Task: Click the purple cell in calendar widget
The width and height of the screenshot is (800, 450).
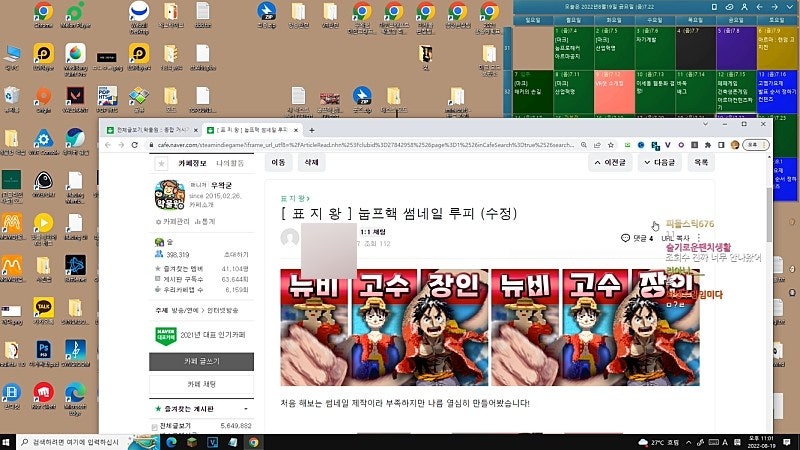Action: tap(736, 48)
